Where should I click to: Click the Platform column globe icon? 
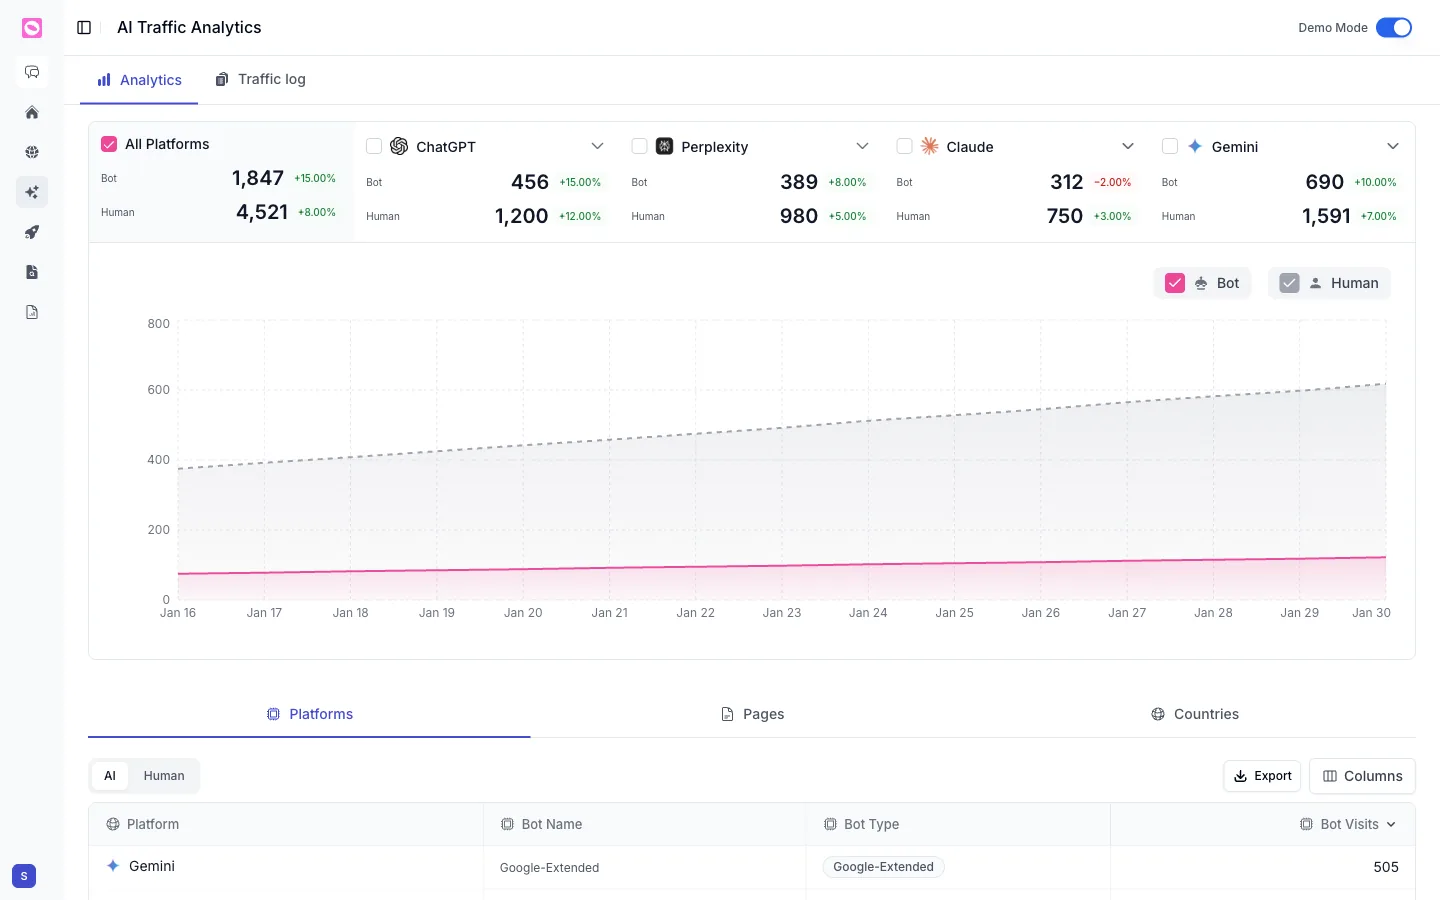[x=113, y=824]
